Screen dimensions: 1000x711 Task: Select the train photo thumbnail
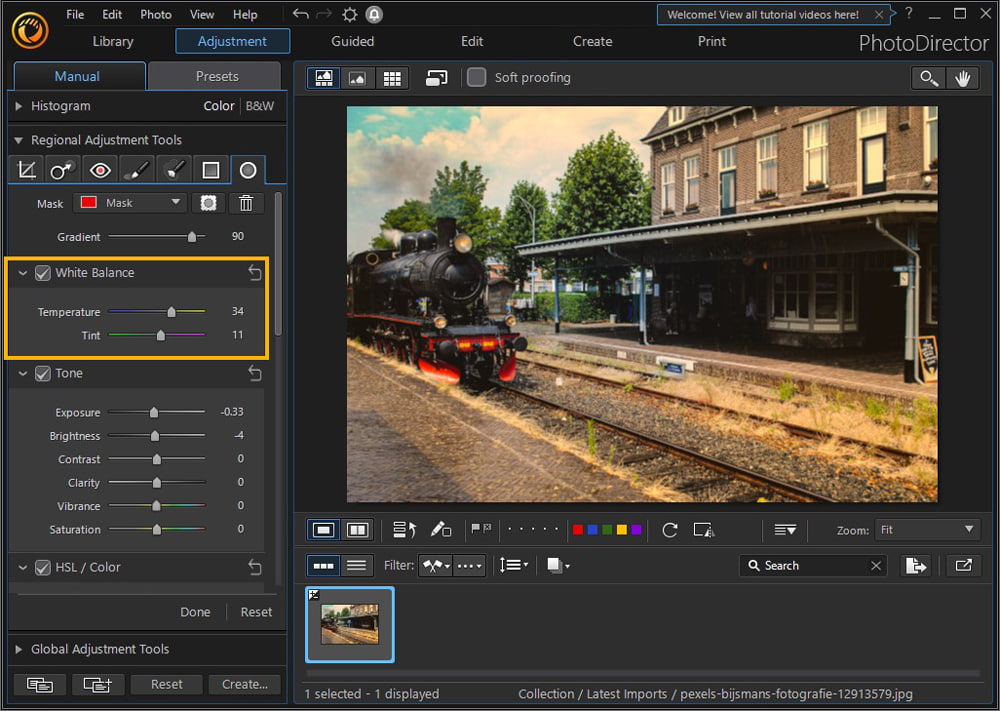(349, 624)
